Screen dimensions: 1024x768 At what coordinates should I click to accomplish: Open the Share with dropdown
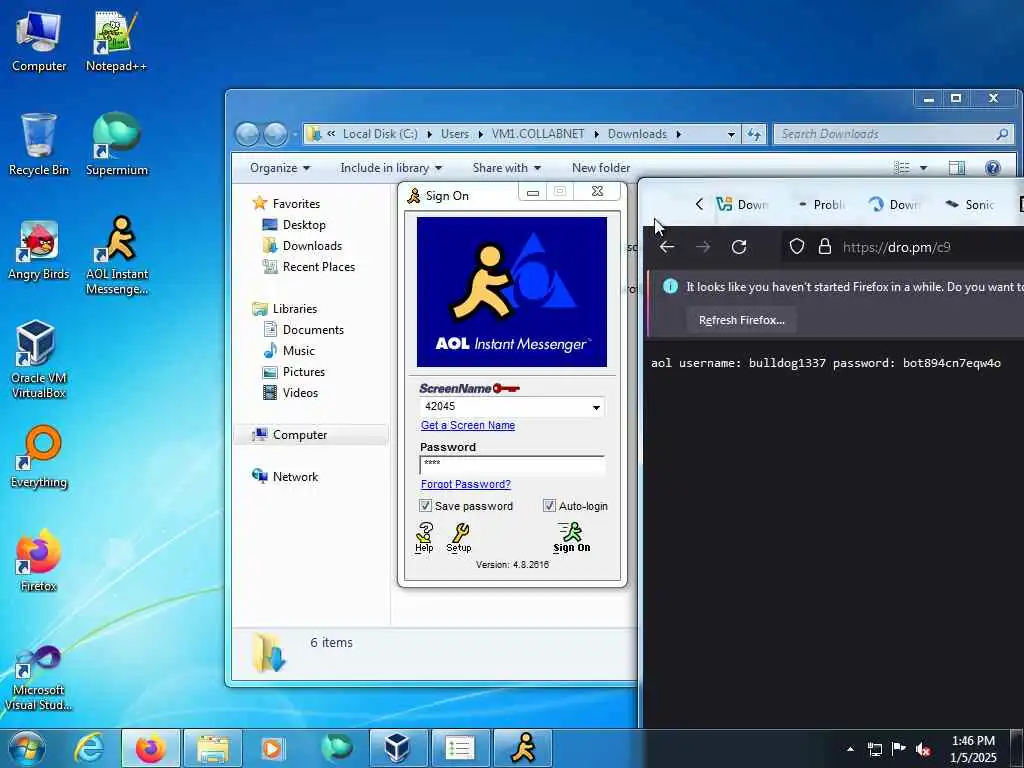point(507,168)
